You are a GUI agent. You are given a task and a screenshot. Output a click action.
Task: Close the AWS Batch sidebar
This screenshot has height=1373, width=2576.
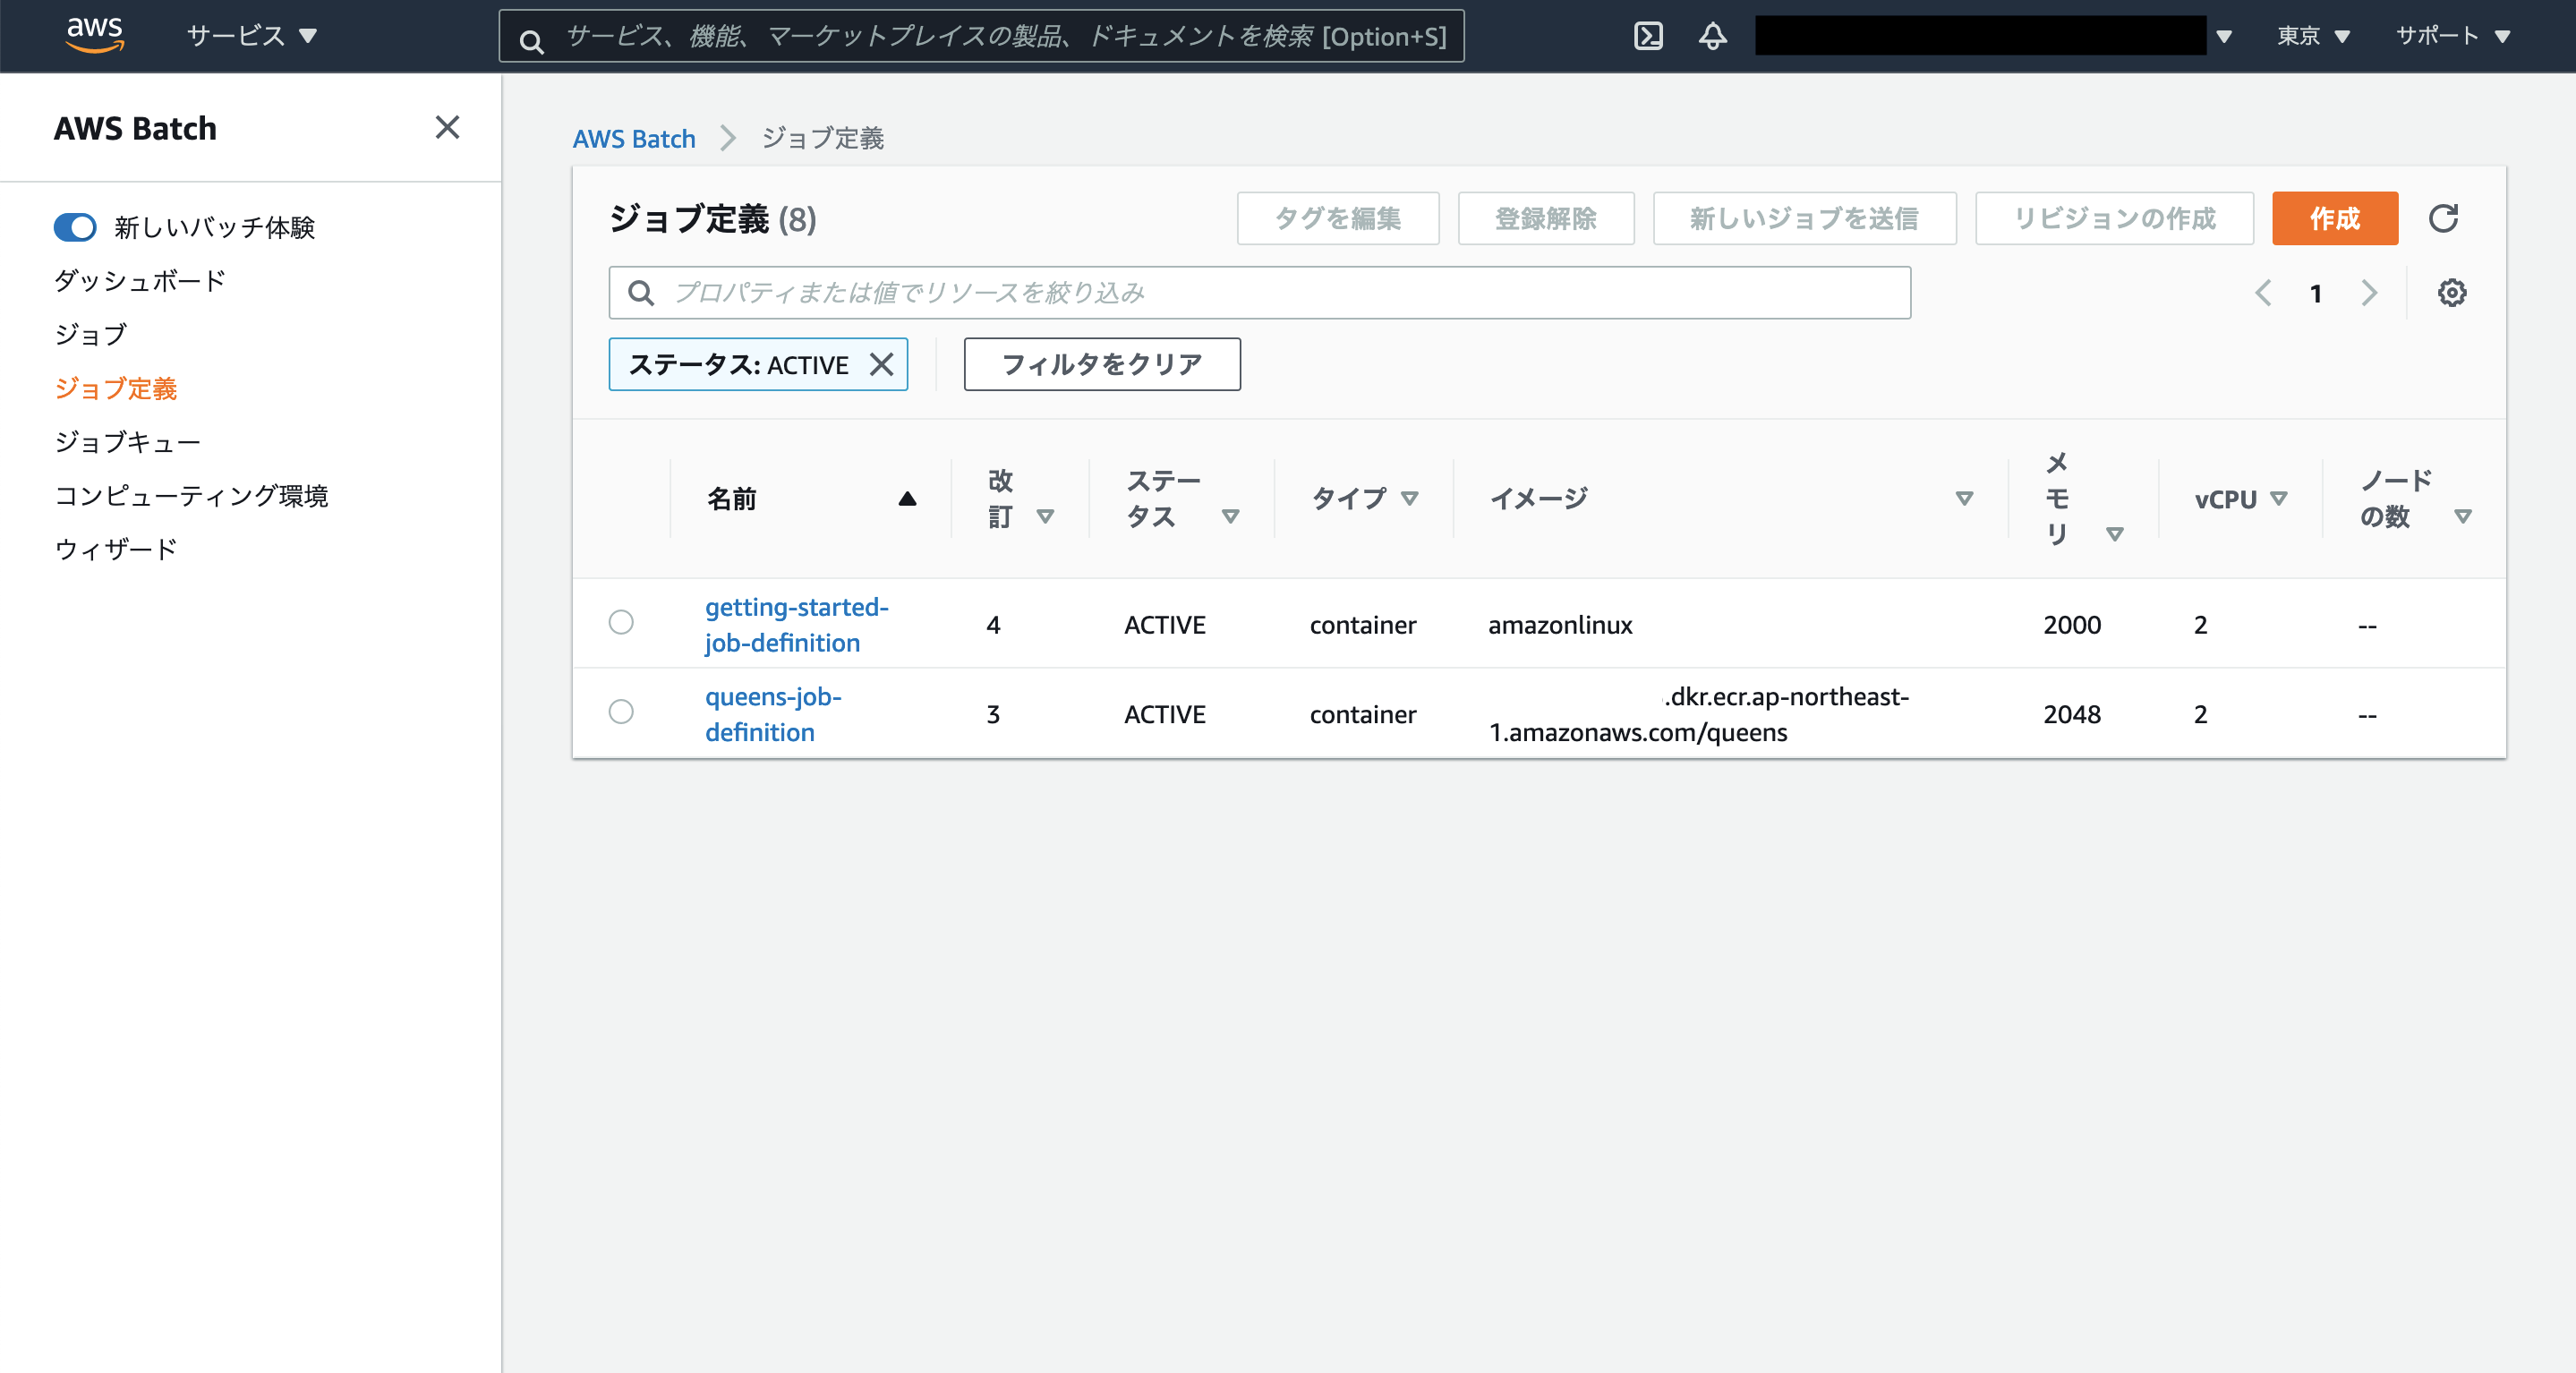[447, 127]
